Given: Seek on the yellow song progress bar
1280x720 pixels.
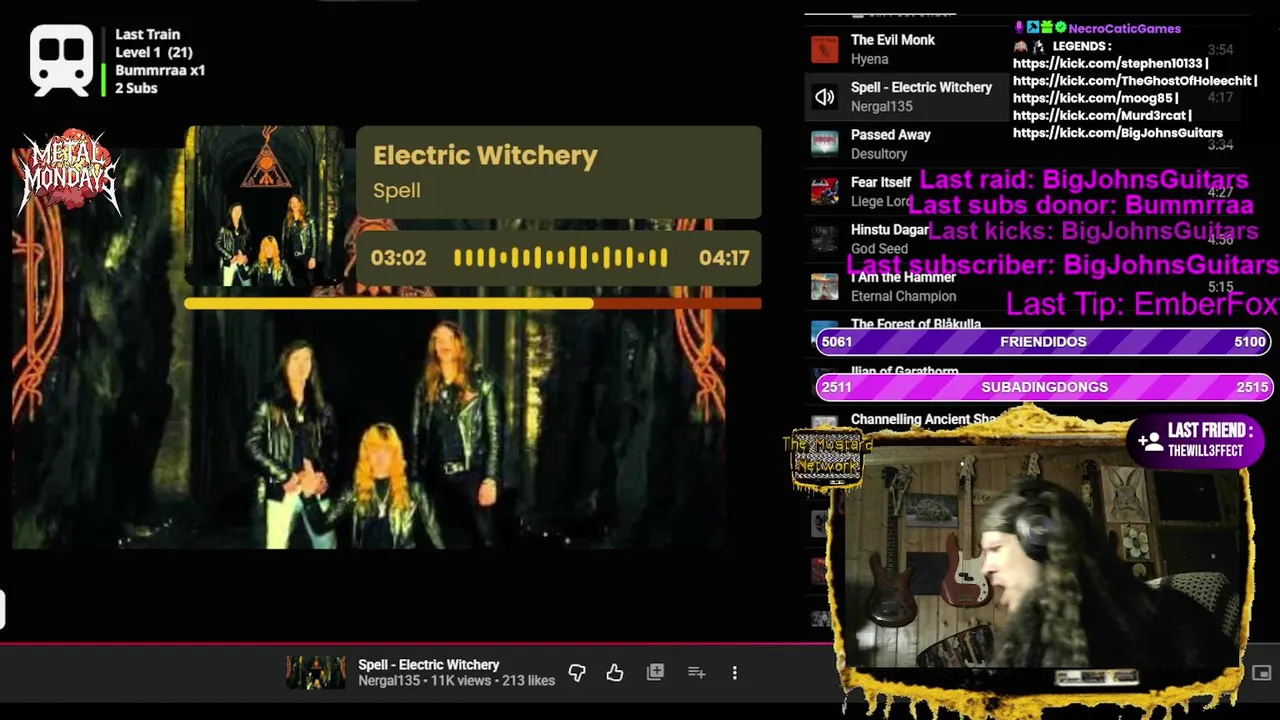Looking at the screenshot, I should click(x=472, y=303).
